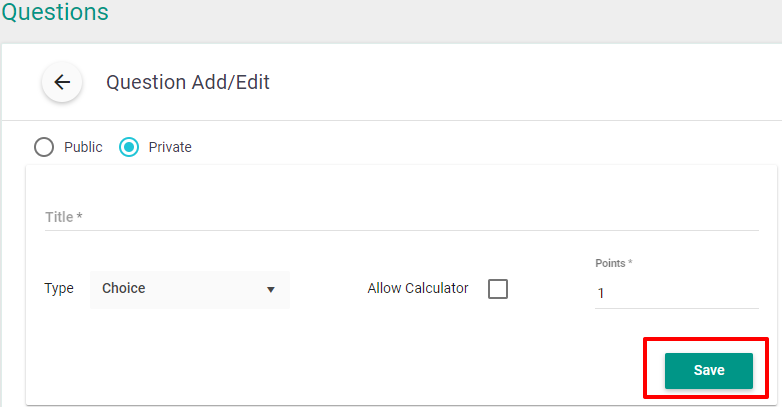This screenshot has width=782, height=407.
Task: Open the Questions heading link
Action: (55, 12)
